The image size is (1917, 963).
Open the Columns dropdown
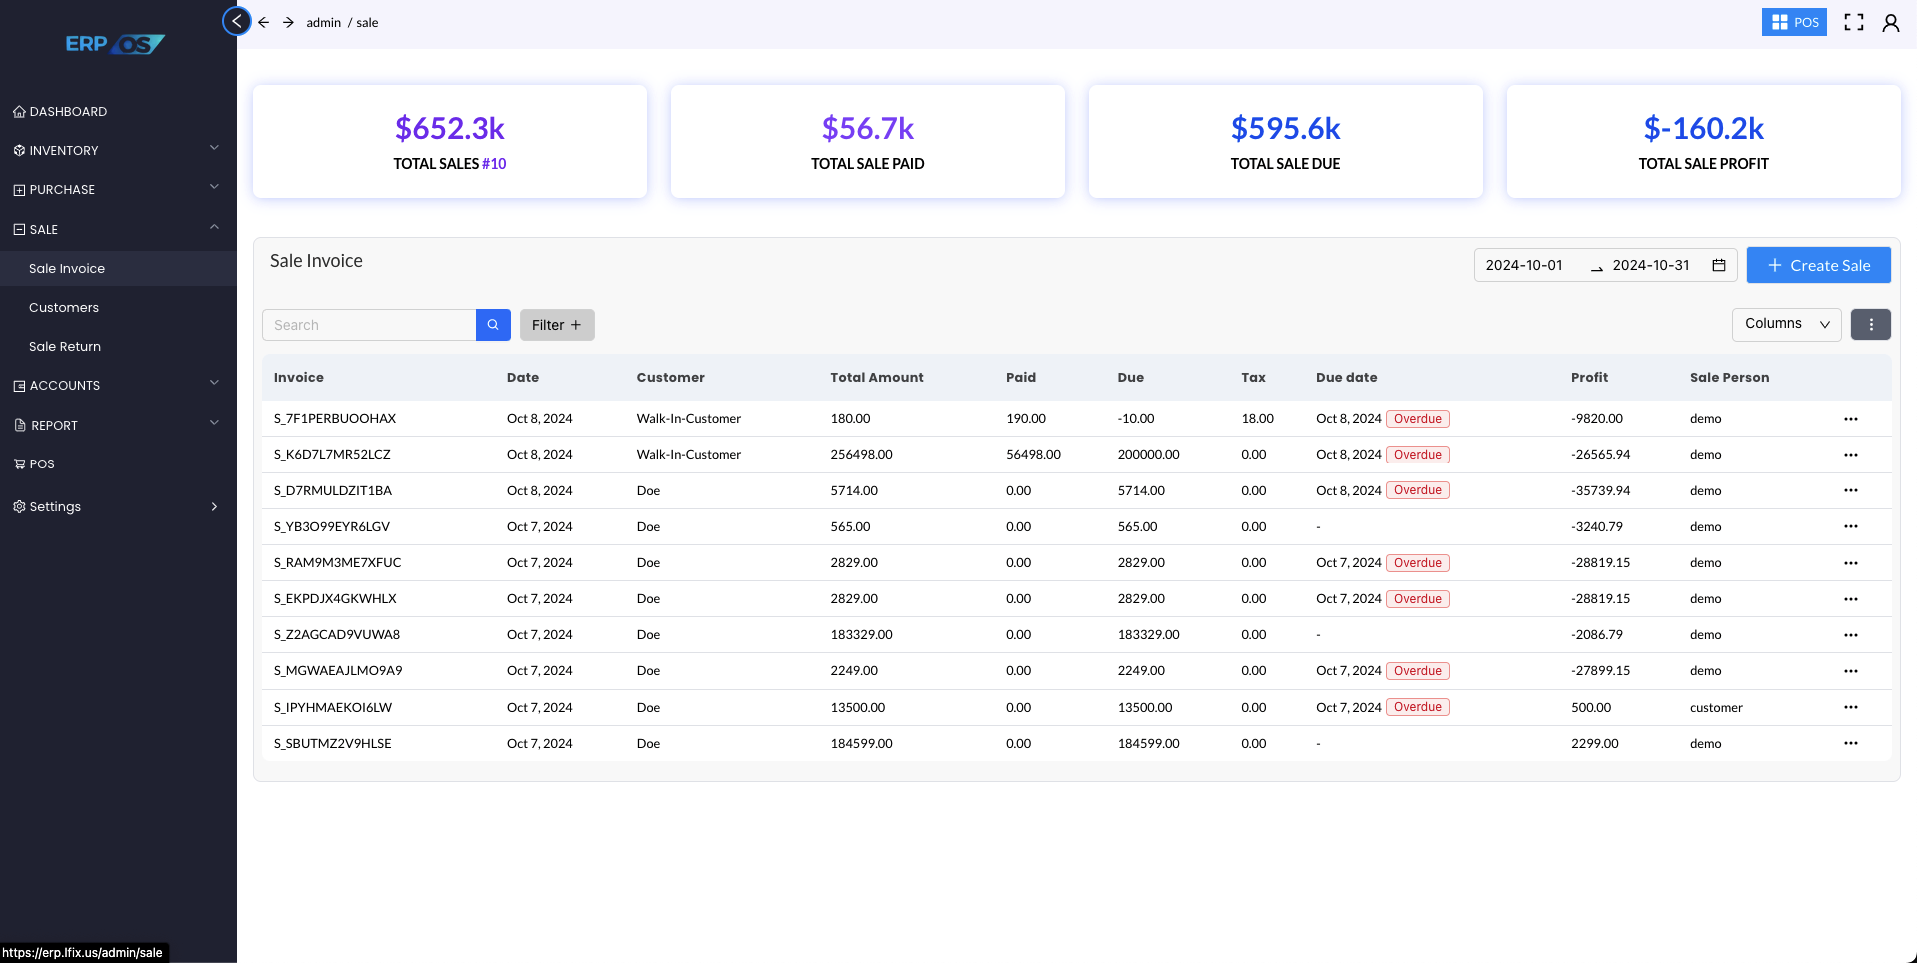click(x=1786, y=324)
